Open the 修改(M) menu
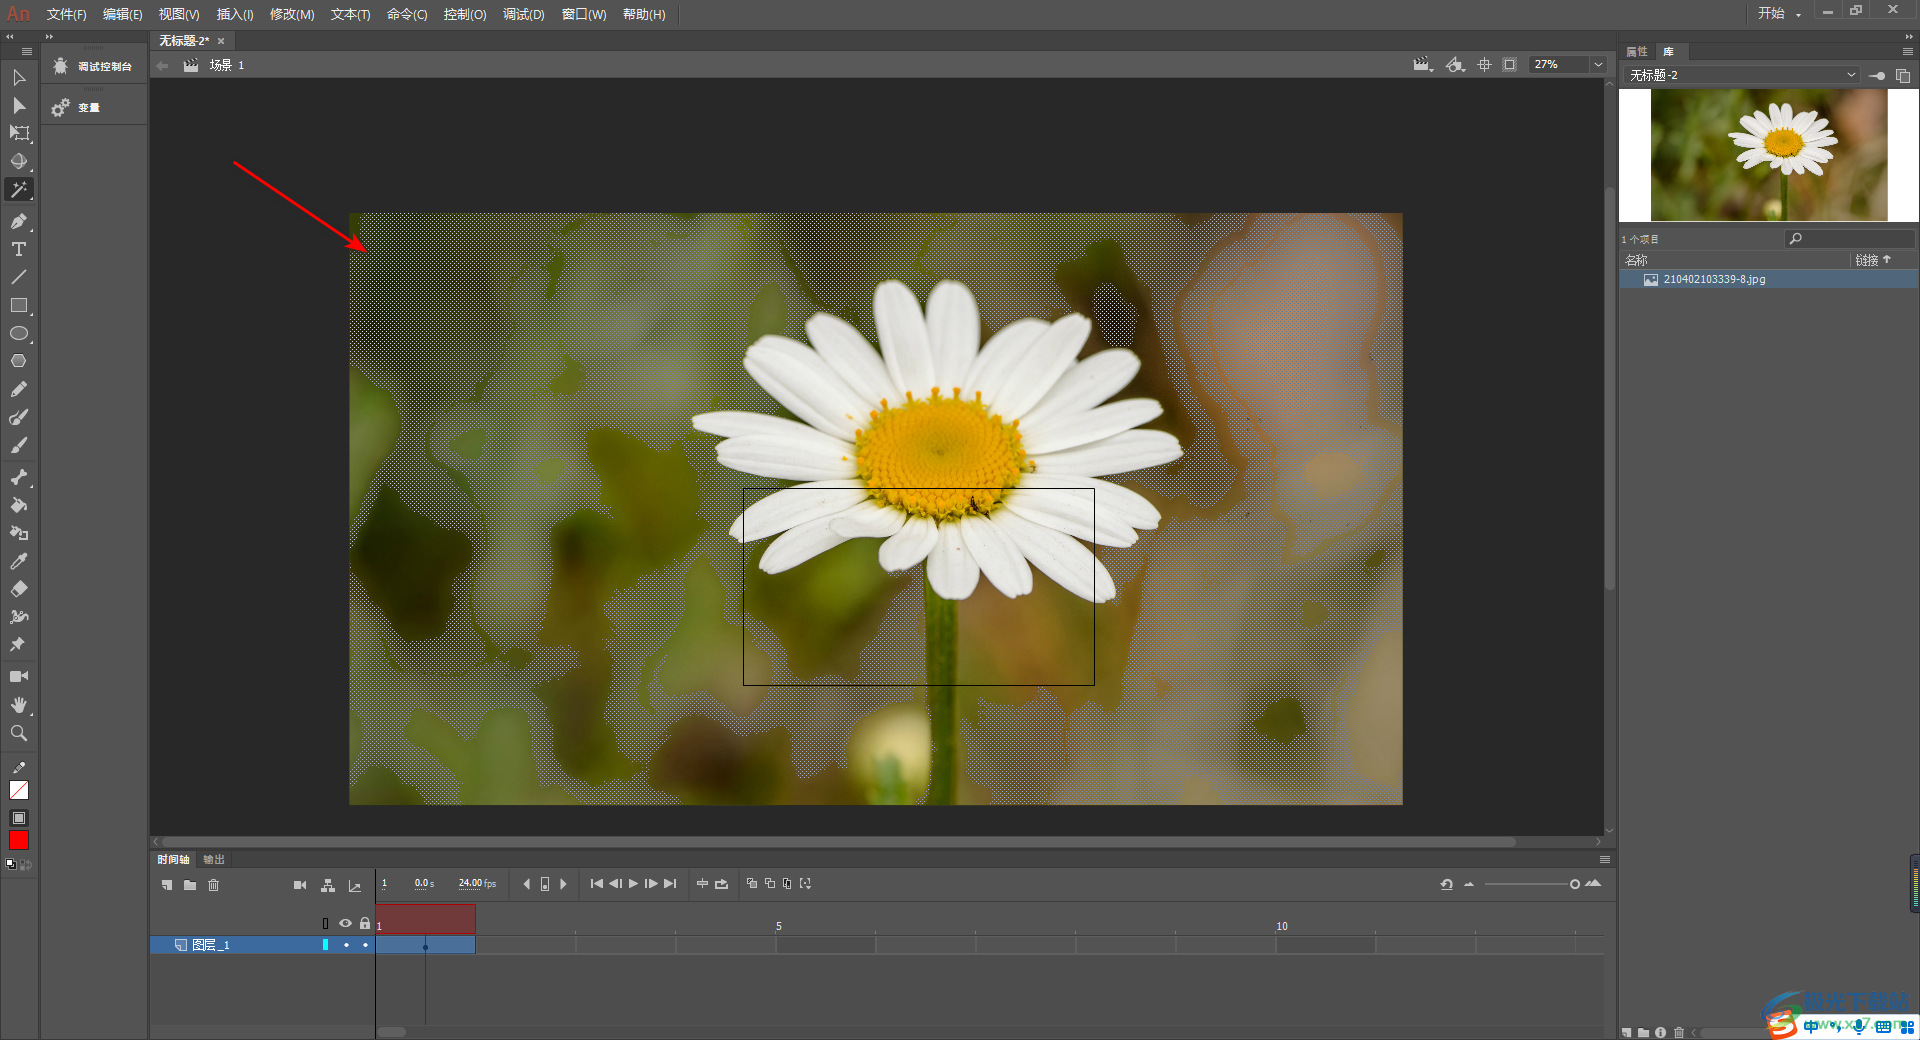The image size is (1920, 1040). click(x=292, y=15)
